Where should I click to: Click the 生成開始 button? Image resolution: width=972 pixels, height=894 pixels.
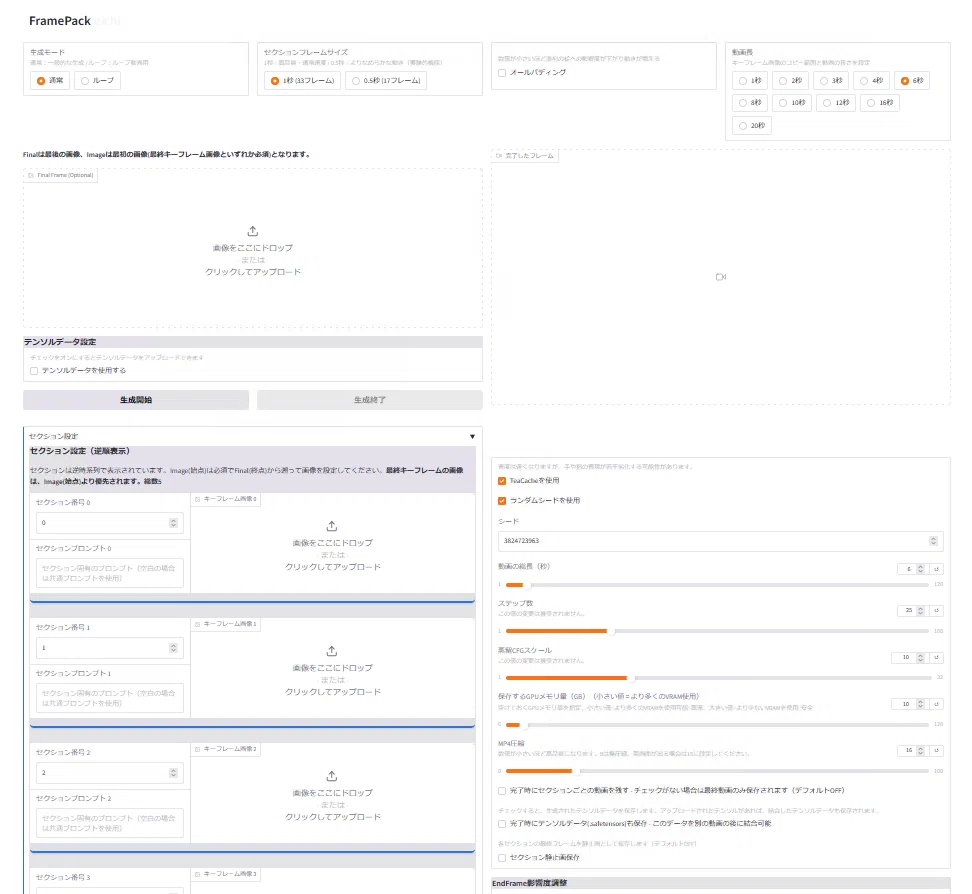(x=136, y=400)
